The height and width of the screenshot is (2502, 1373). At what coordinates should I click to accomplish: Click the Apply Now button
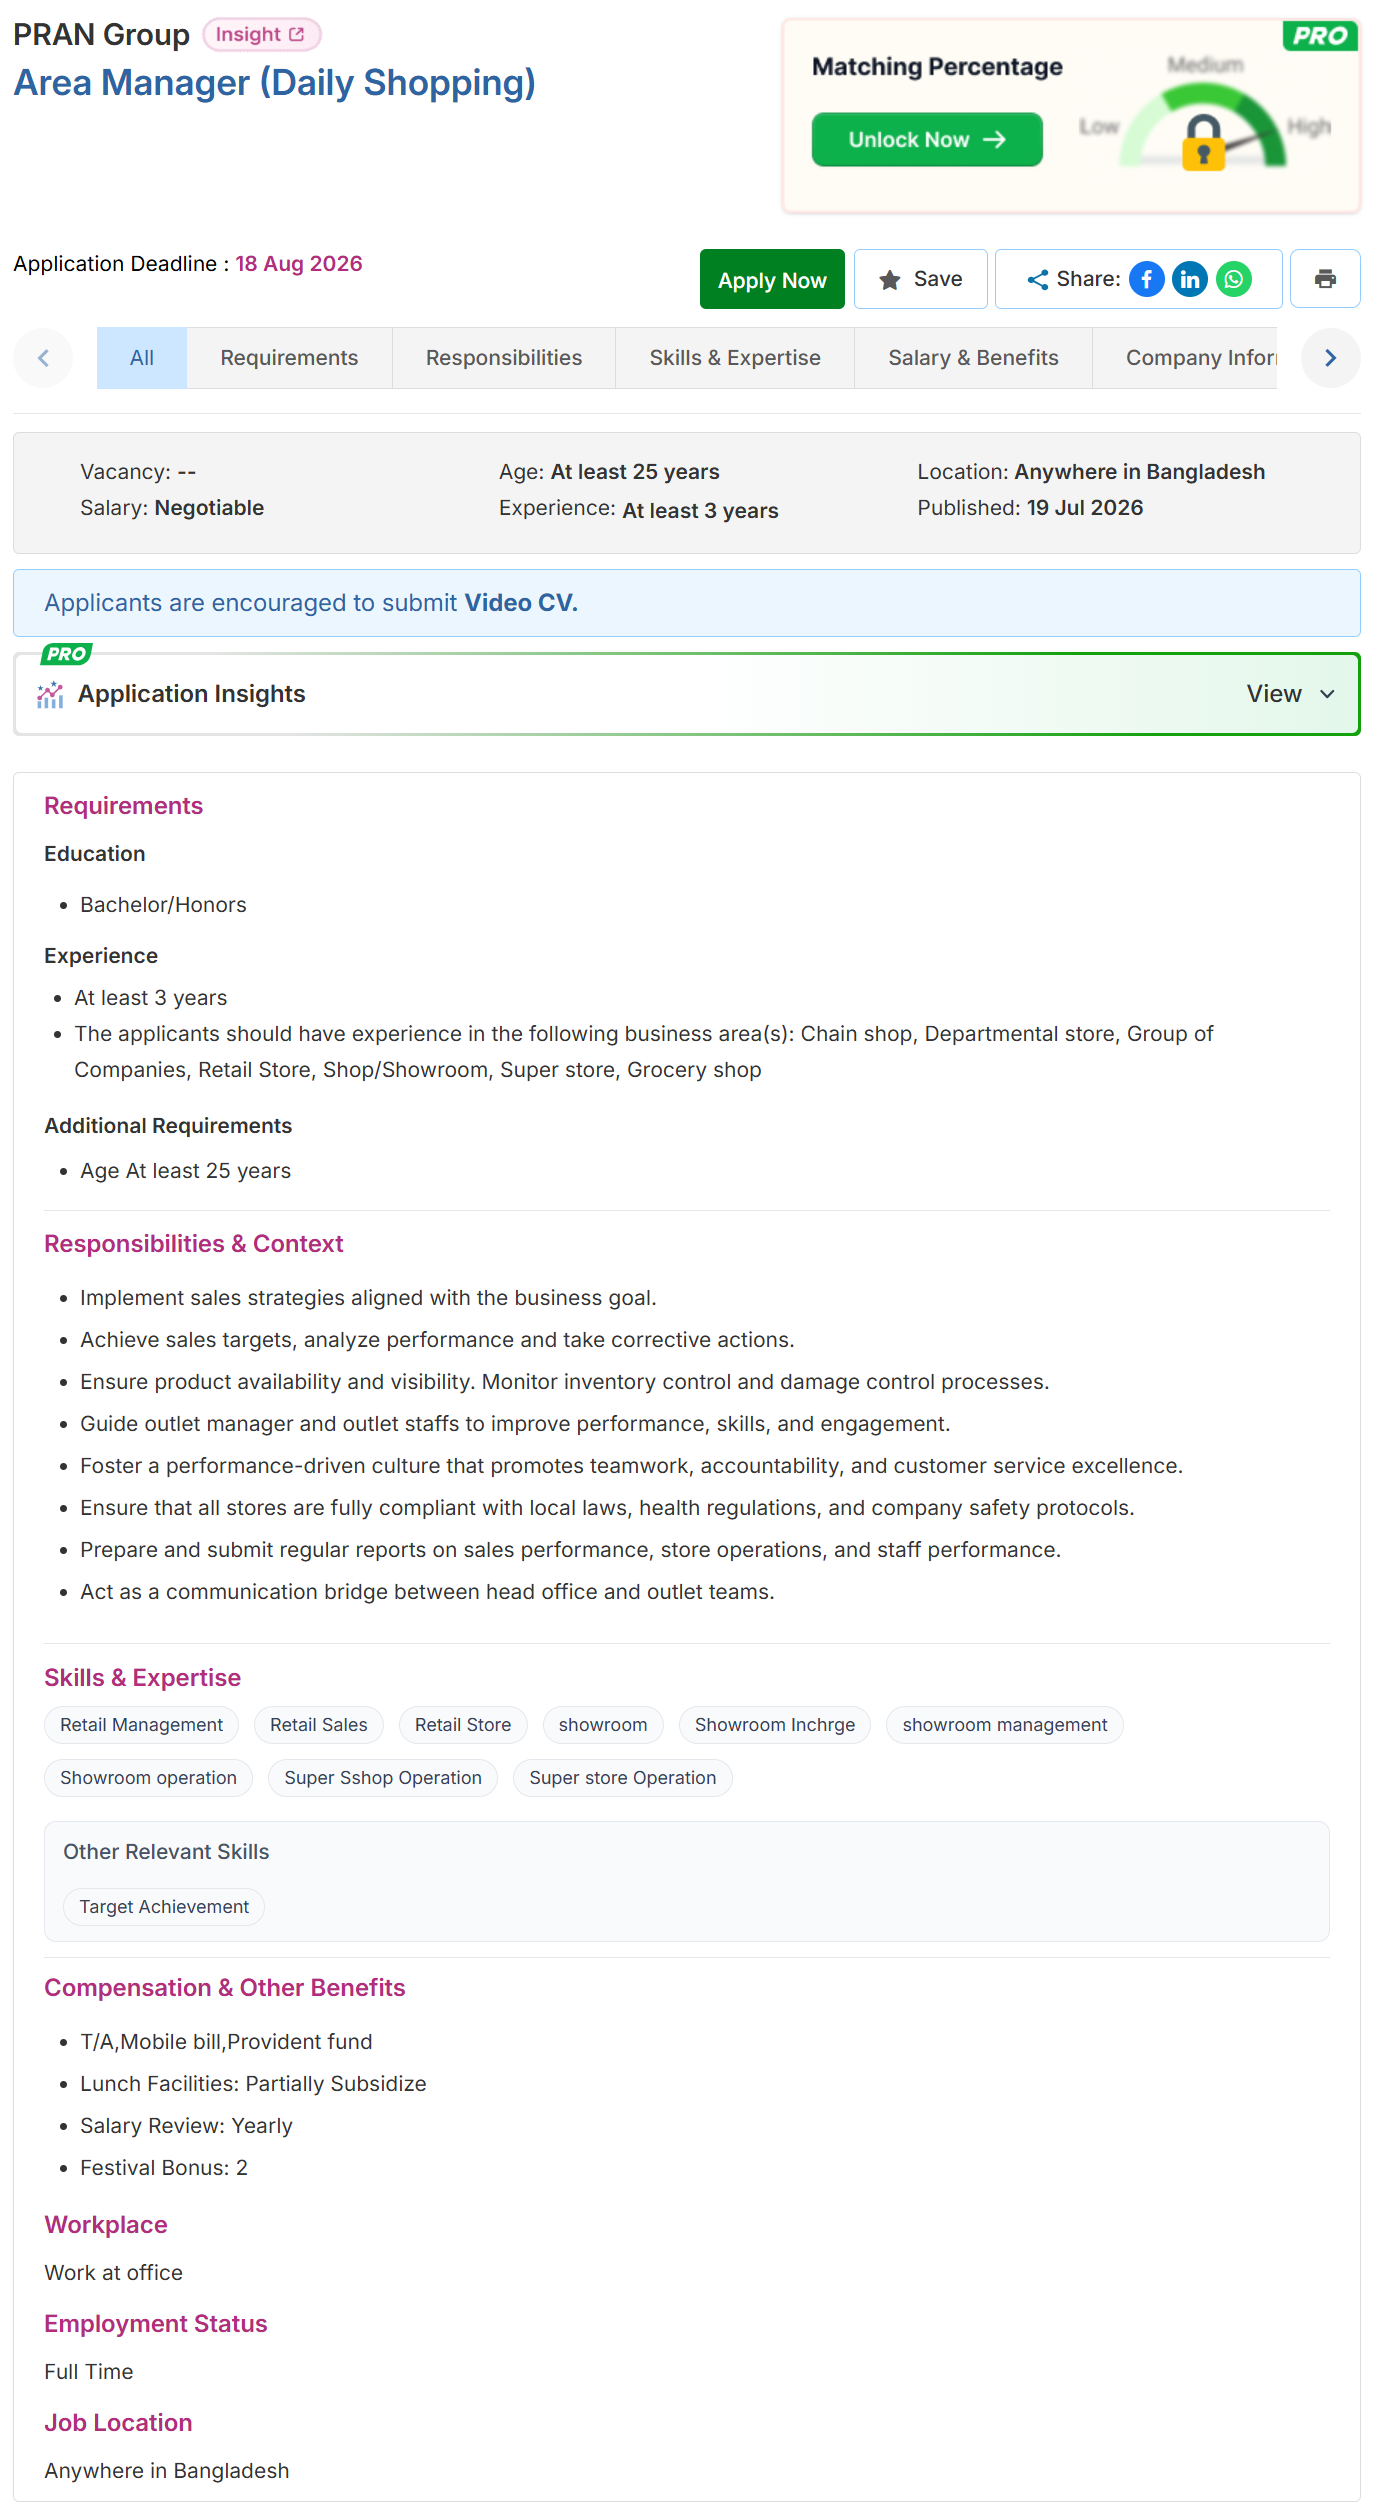click(772, 279)
